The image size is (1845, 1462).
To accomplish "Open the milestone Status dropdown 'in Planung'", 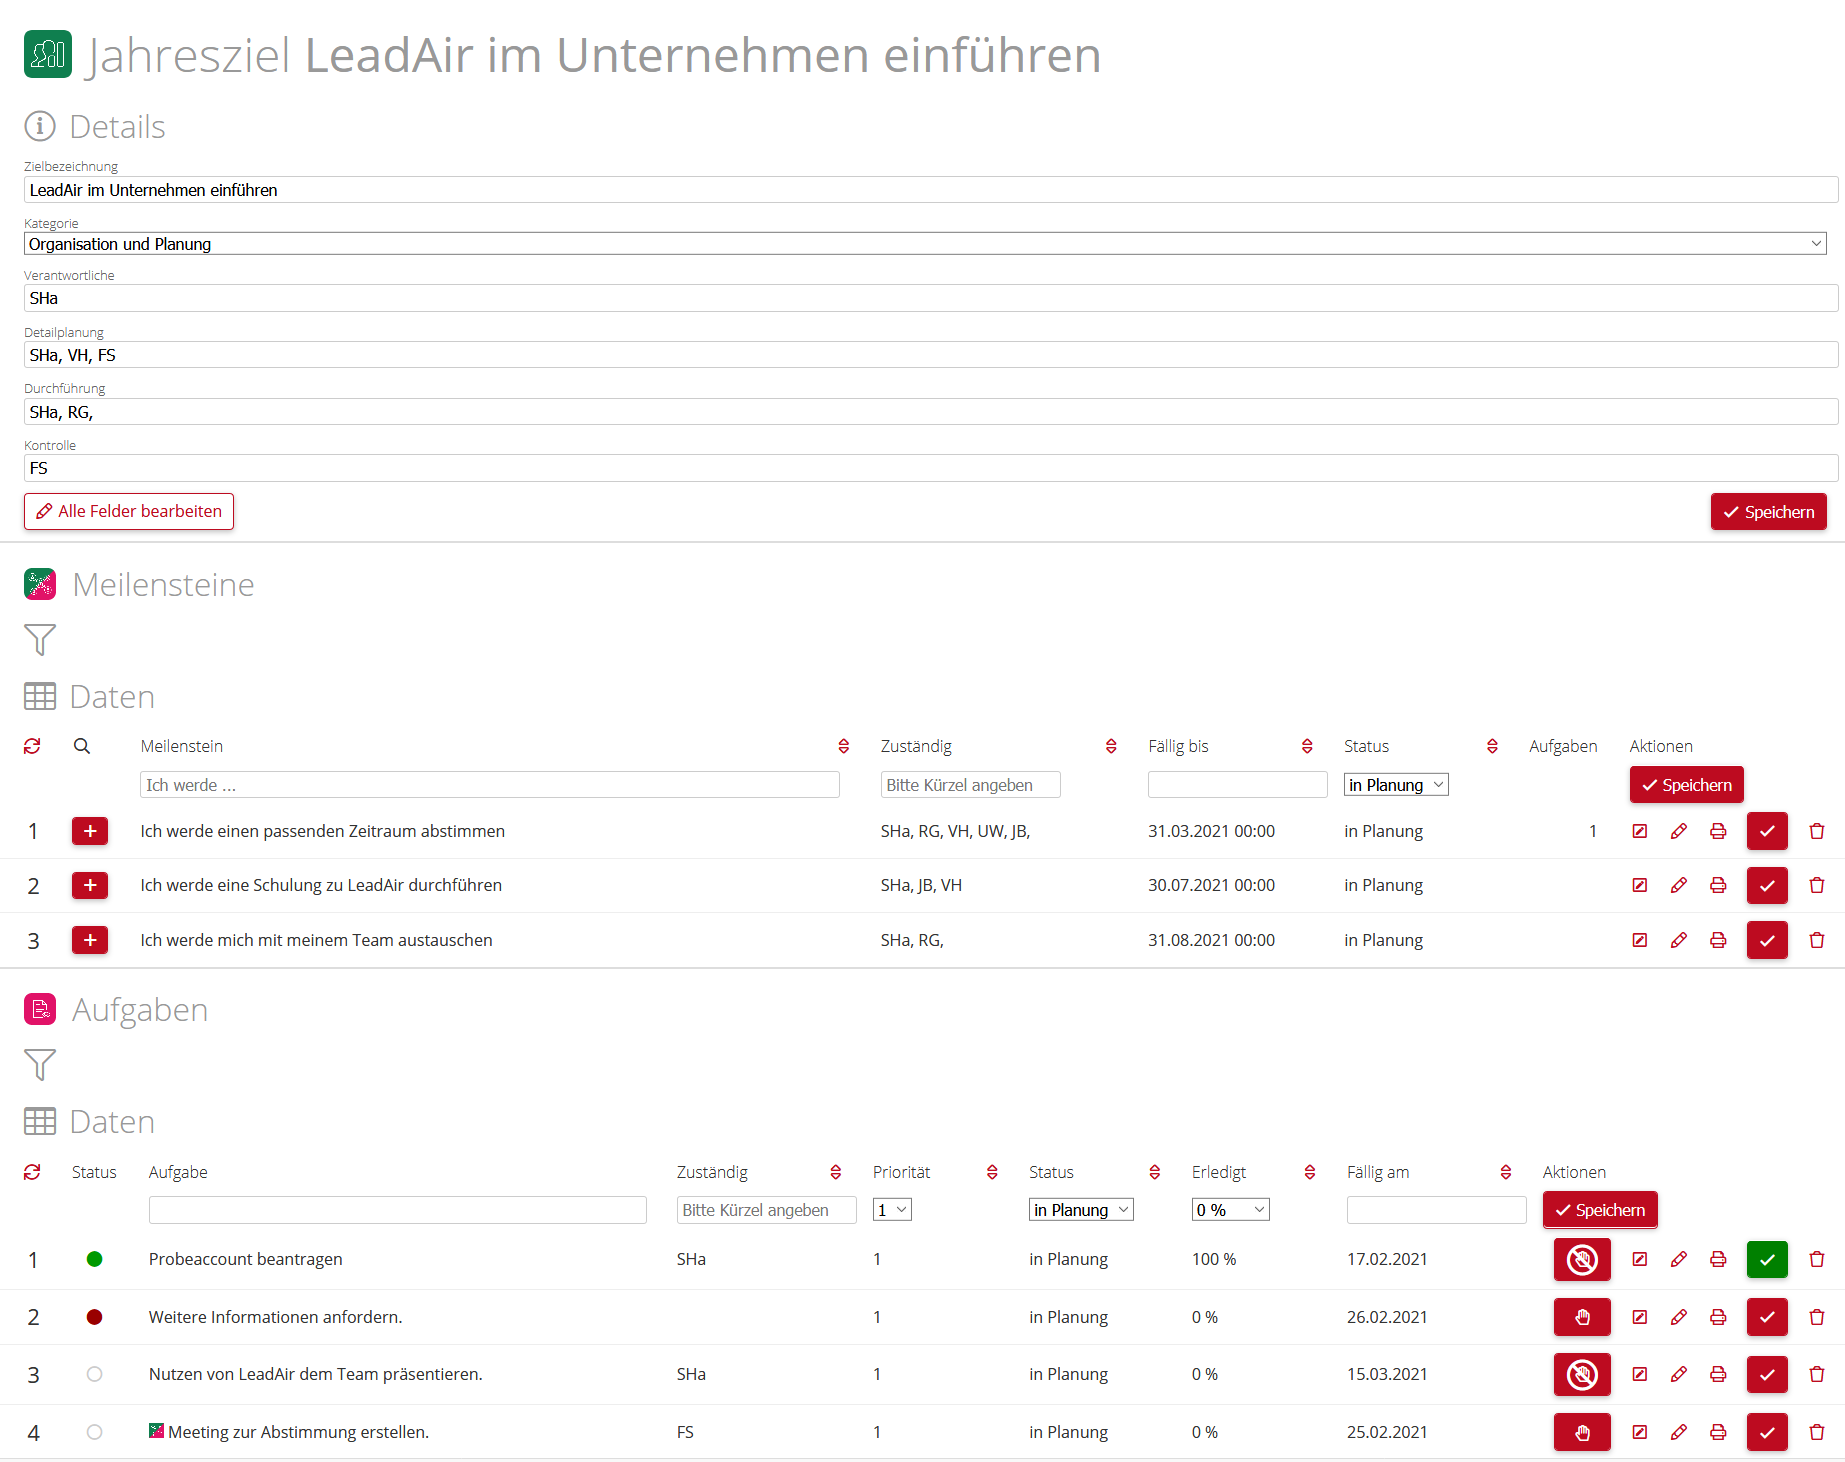I will [1396, 785].
